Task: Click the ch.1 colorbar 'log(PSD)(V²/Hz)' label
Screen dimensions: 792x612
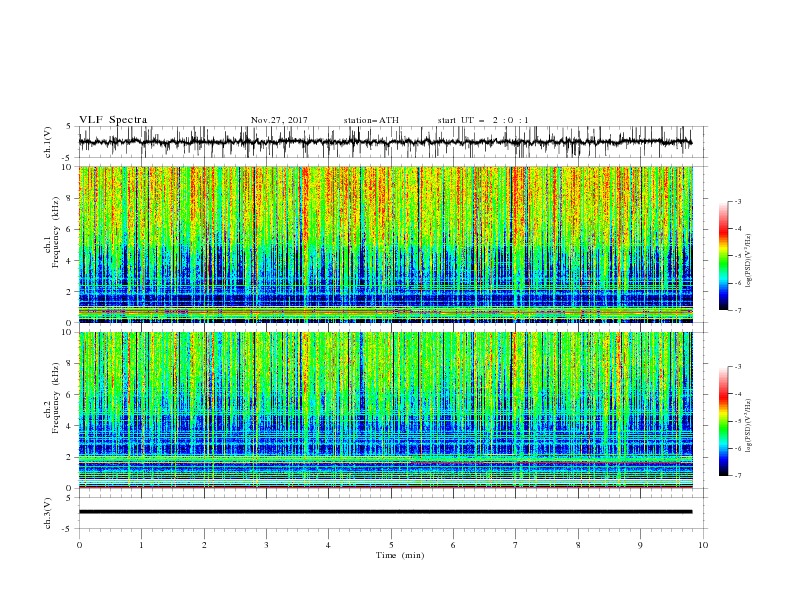Action: click(749, 261)
